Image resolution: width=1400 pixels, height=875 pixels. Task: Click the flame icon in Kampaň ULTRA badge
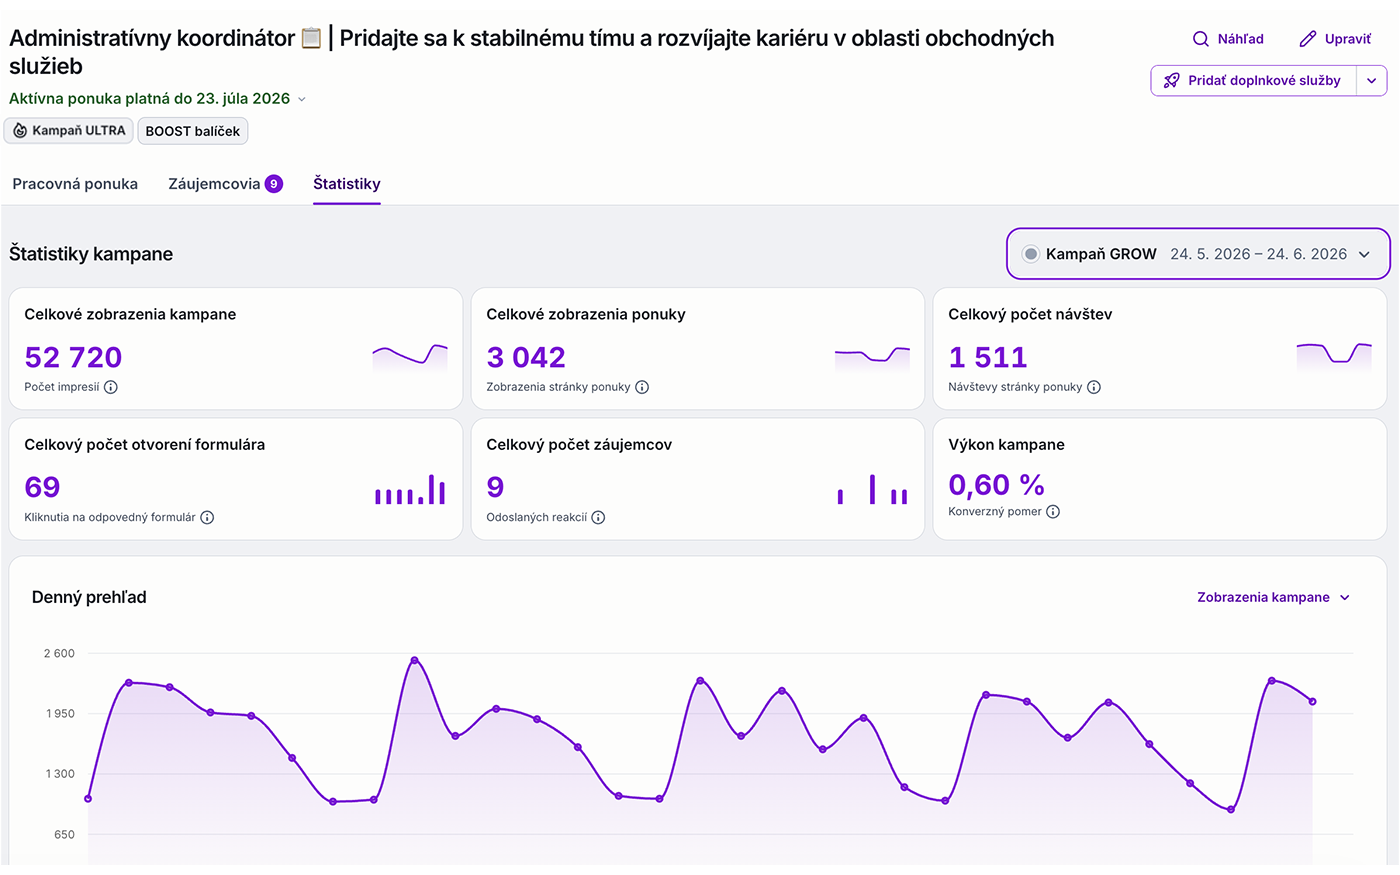[x=20, y=131]
